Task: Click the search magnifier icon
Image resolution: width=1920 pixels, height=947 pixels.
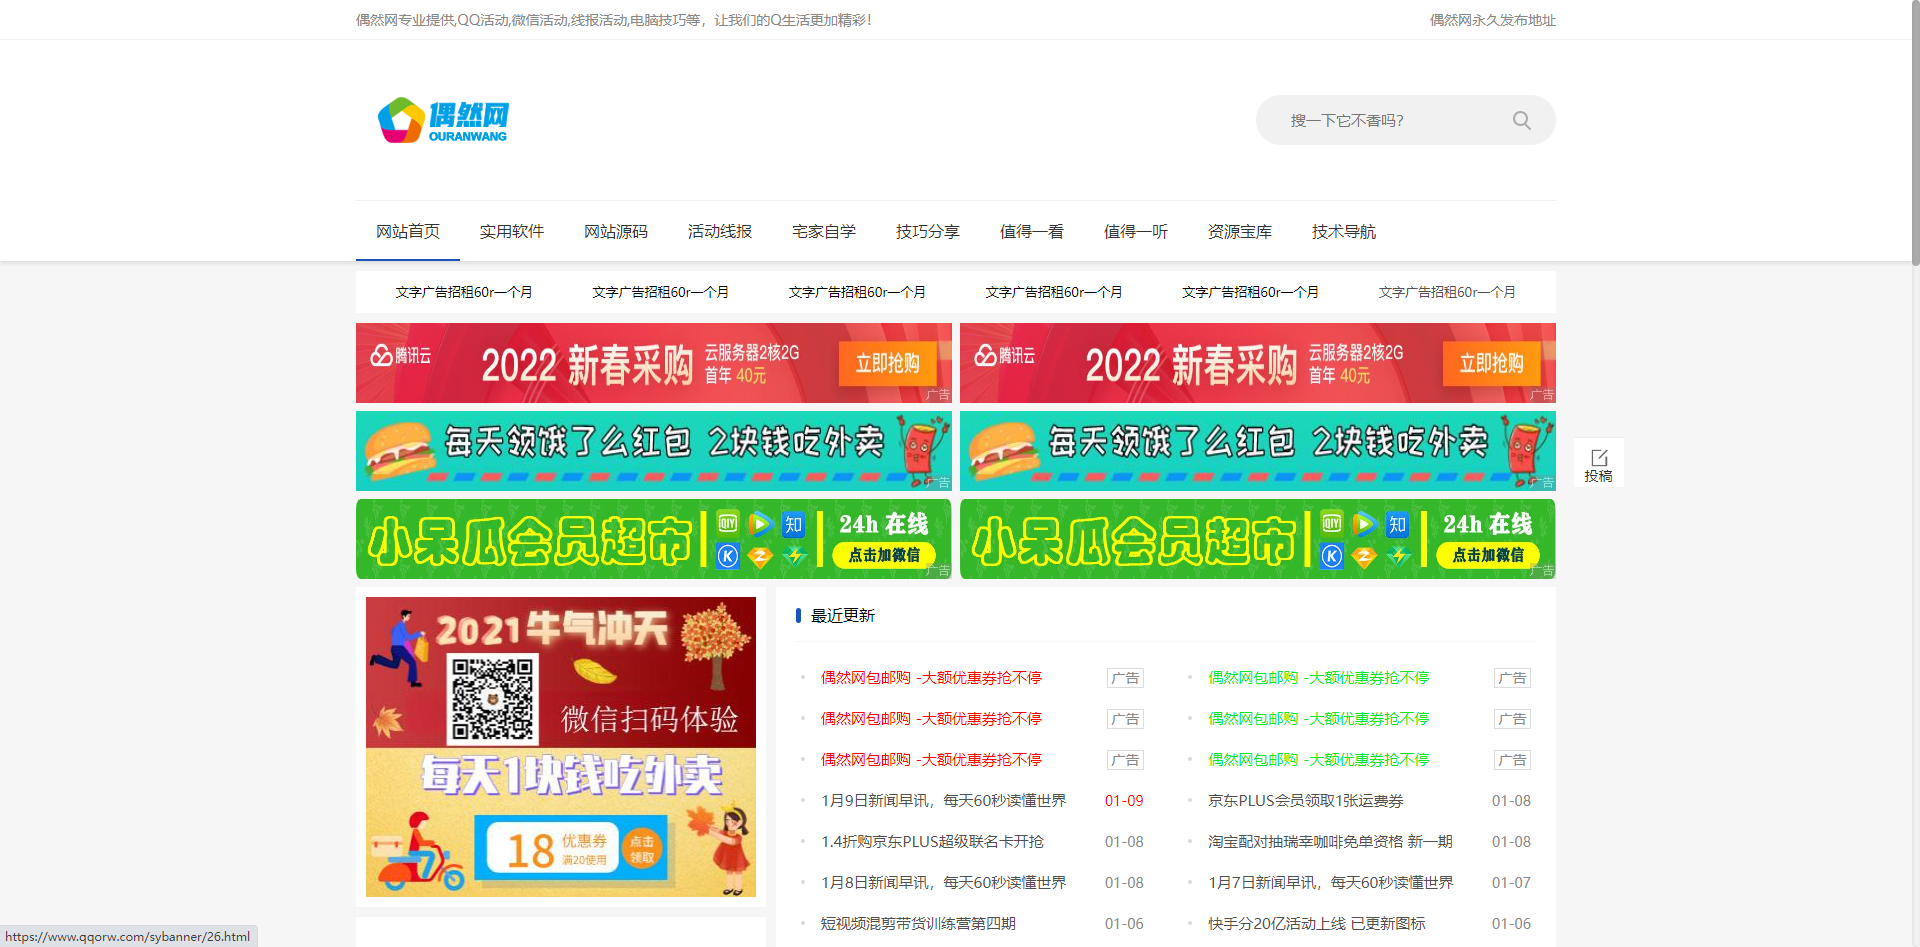Action: 1521,120
